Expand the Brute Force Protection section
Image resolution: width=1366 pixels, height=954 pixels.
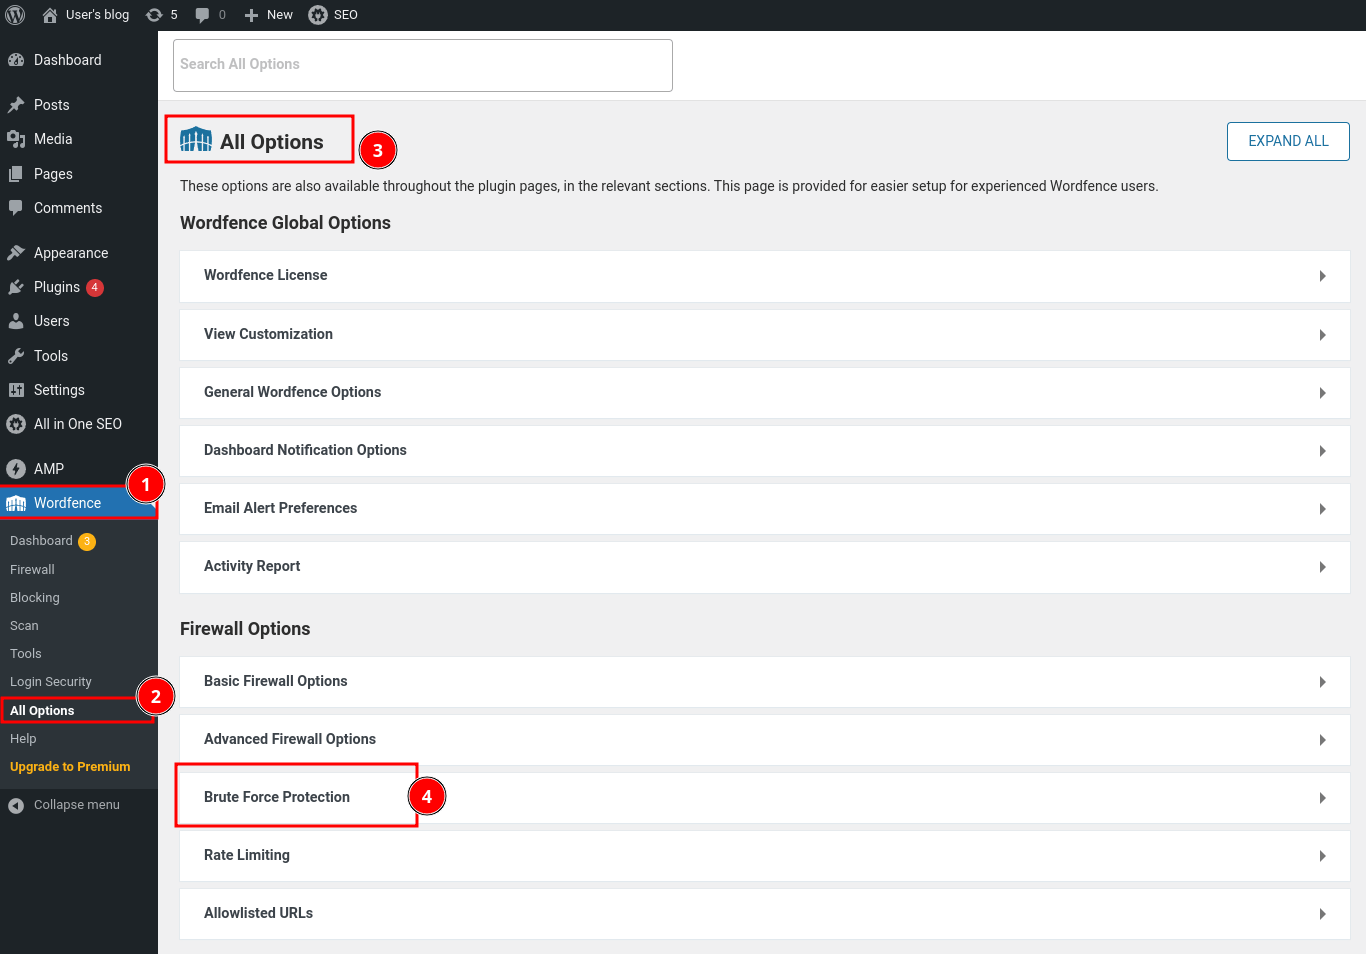click(1322, 798)
